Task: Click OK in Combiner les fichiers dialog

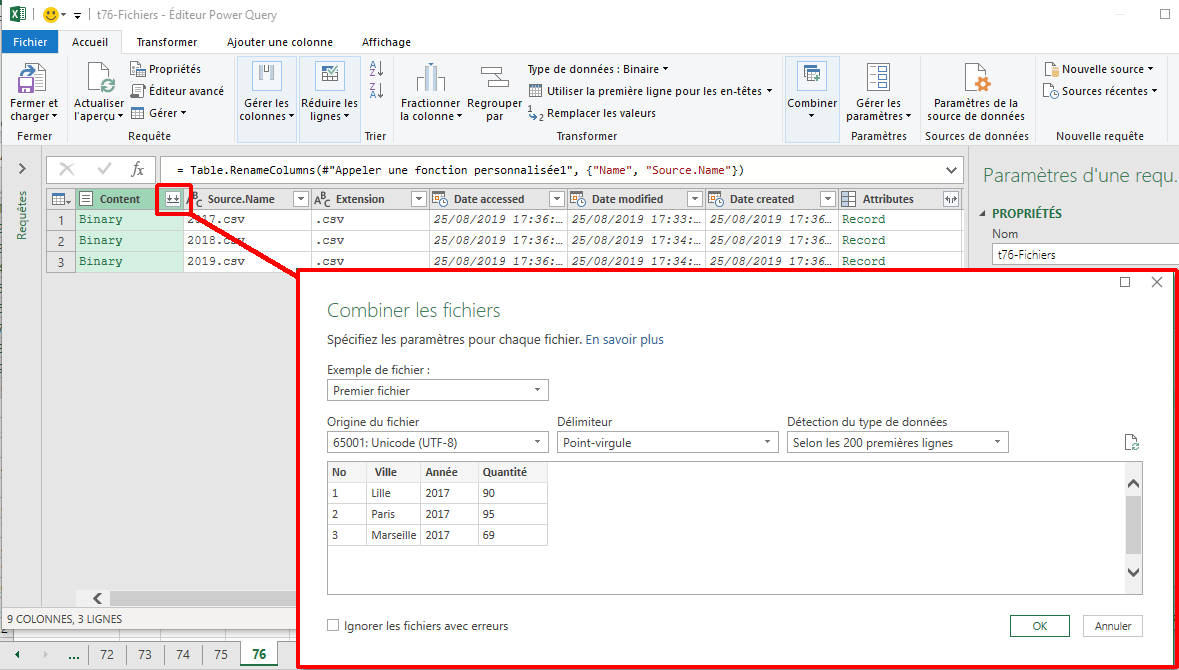Action: (x=1040, y=626)
